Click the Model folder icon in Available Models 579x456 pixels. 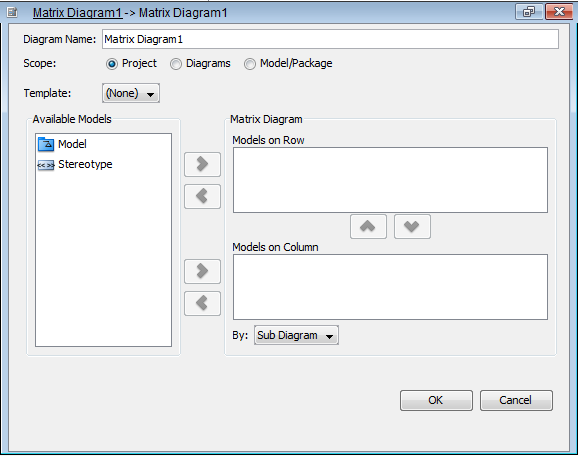click(x=46, y=144)
